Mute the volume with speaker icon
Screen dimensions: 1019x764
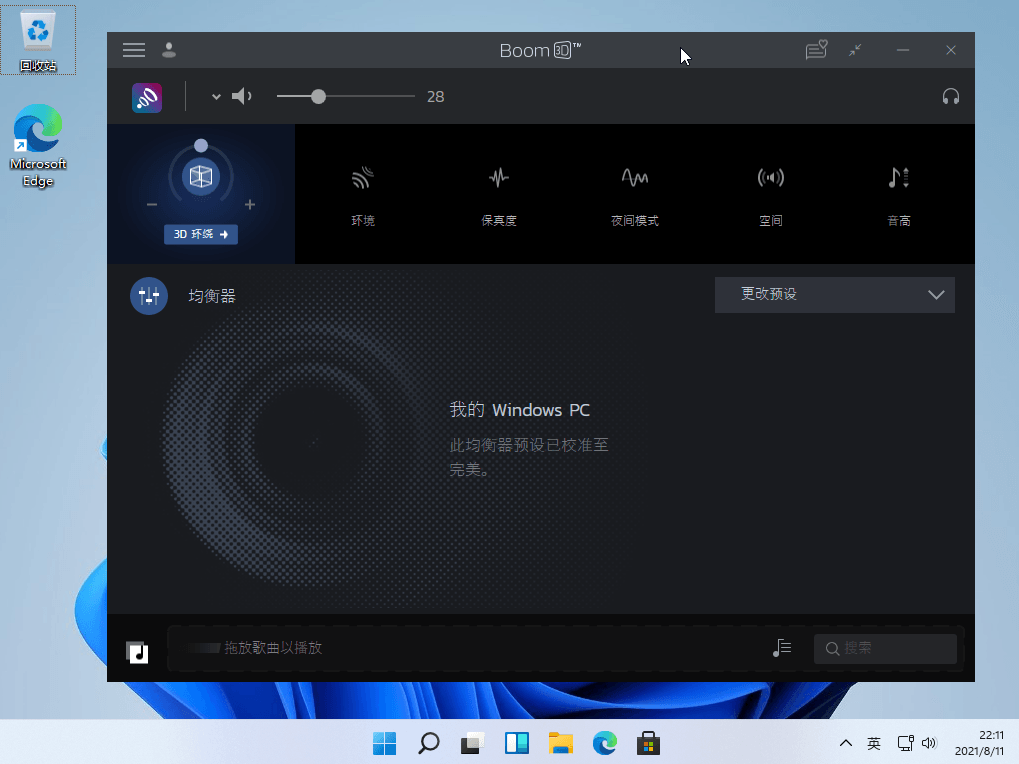pyautogui.click(x=242, y=96)
